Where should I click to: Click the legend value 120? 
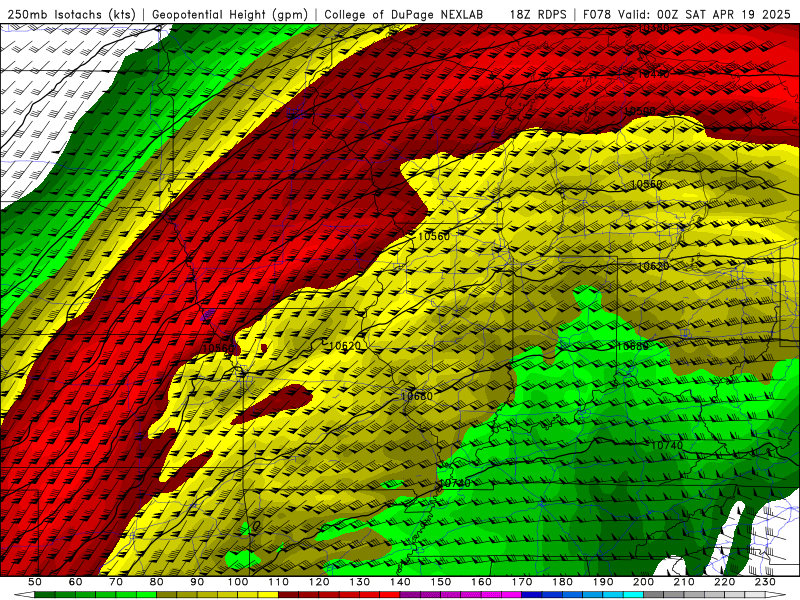pyautogui.click(x=319, y=582)
